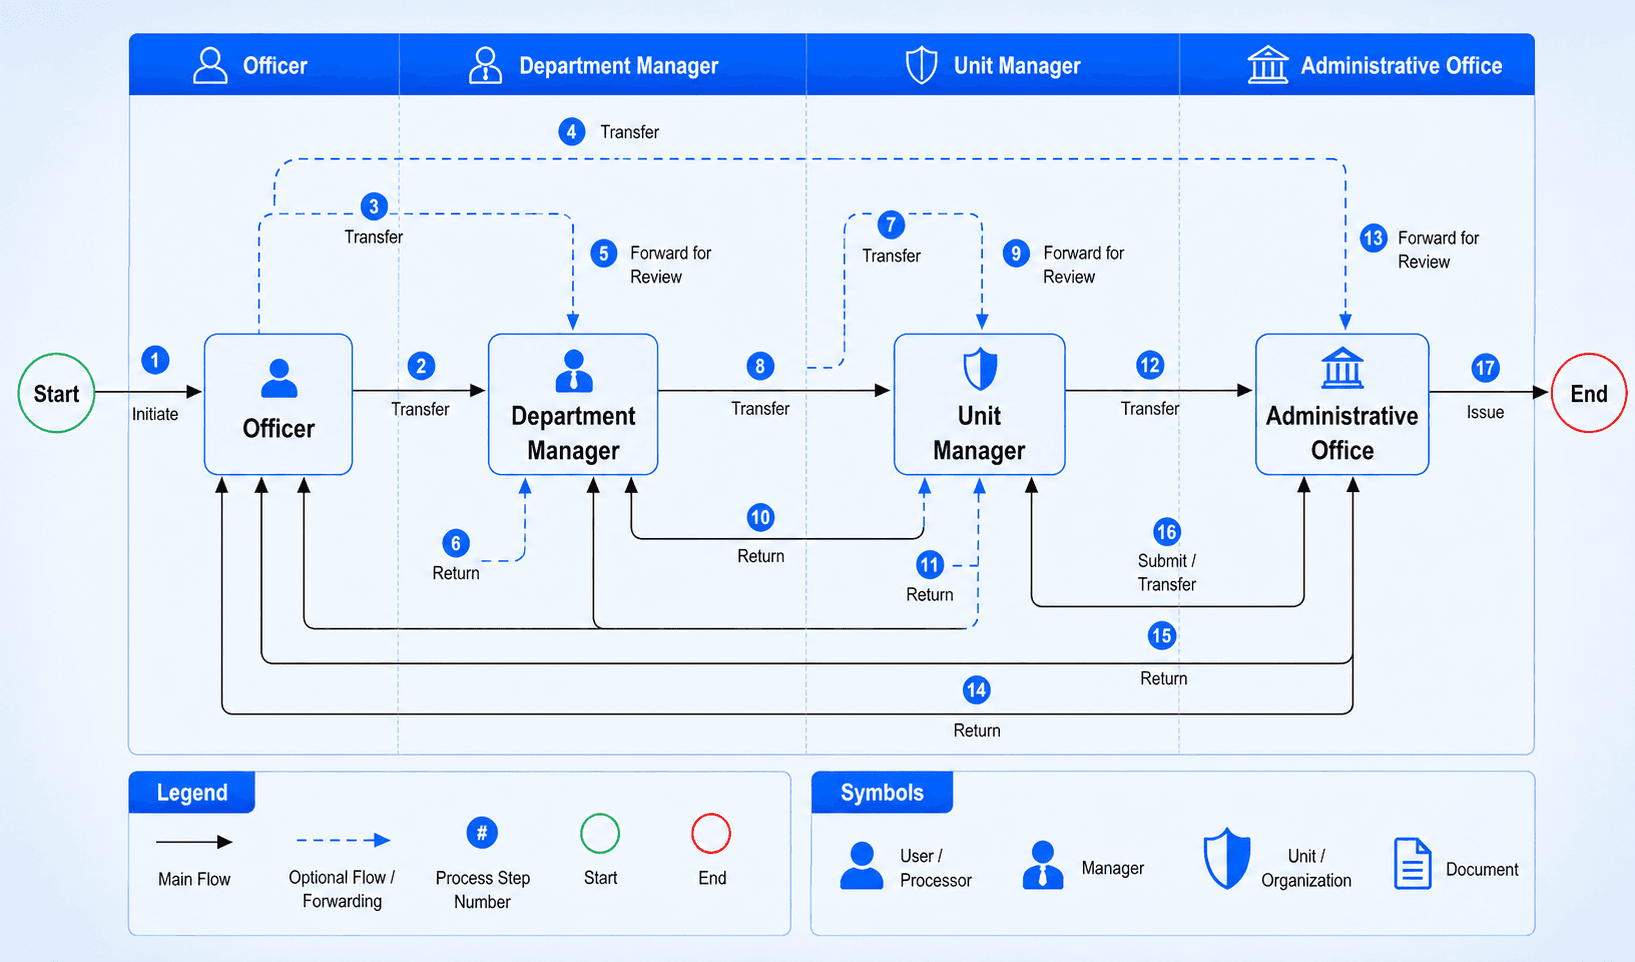Click the Forward for Review label beside step 5
1635x962 pixels.
tap(670, 265)
